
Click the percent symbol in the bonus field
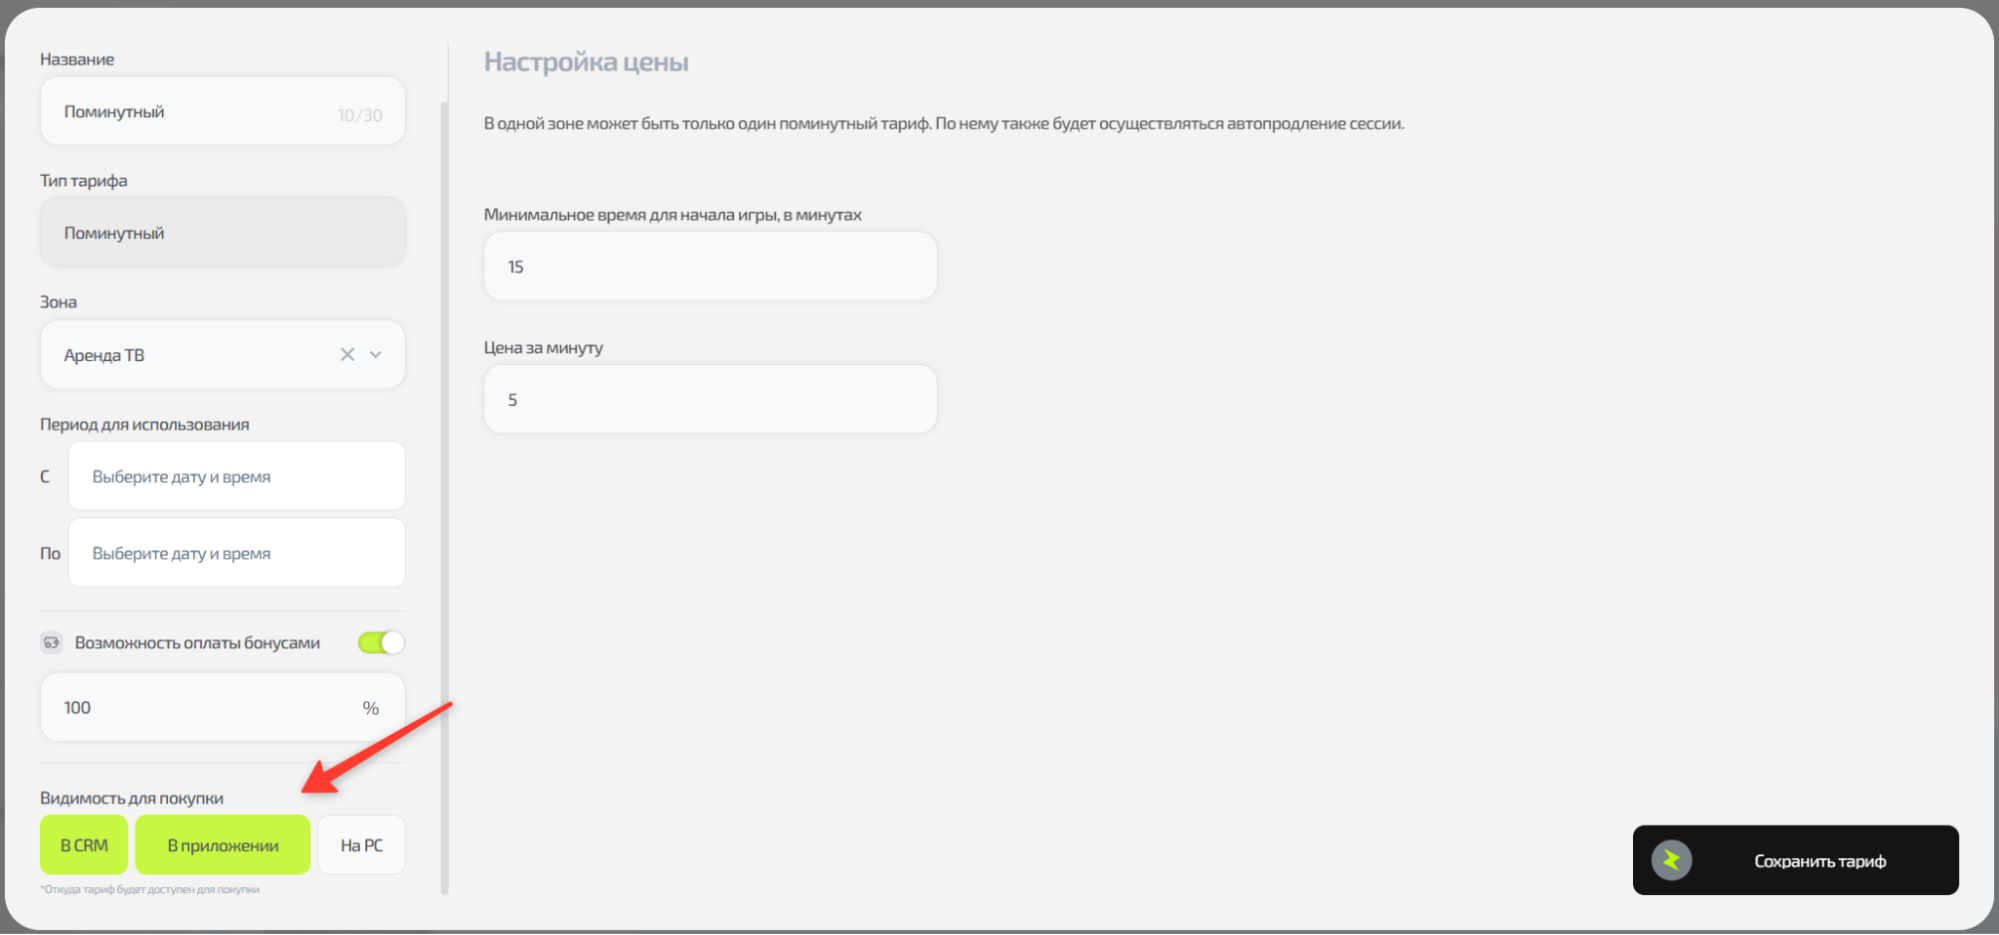coord(371,708)
